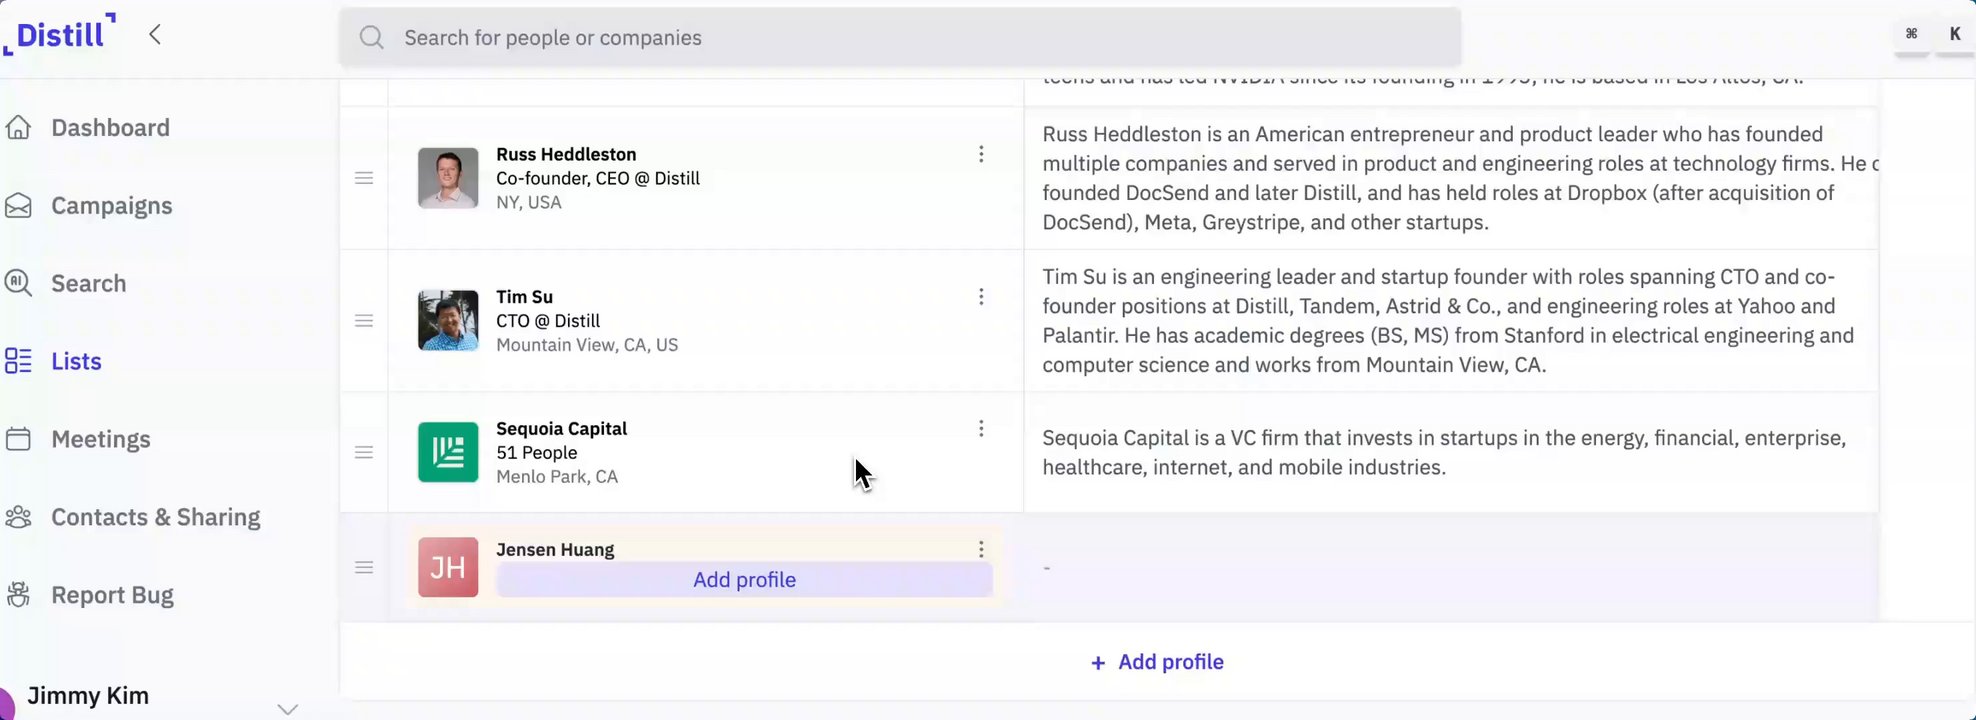Open the three-dot menu for Jensen Huang

click(981, 550)
